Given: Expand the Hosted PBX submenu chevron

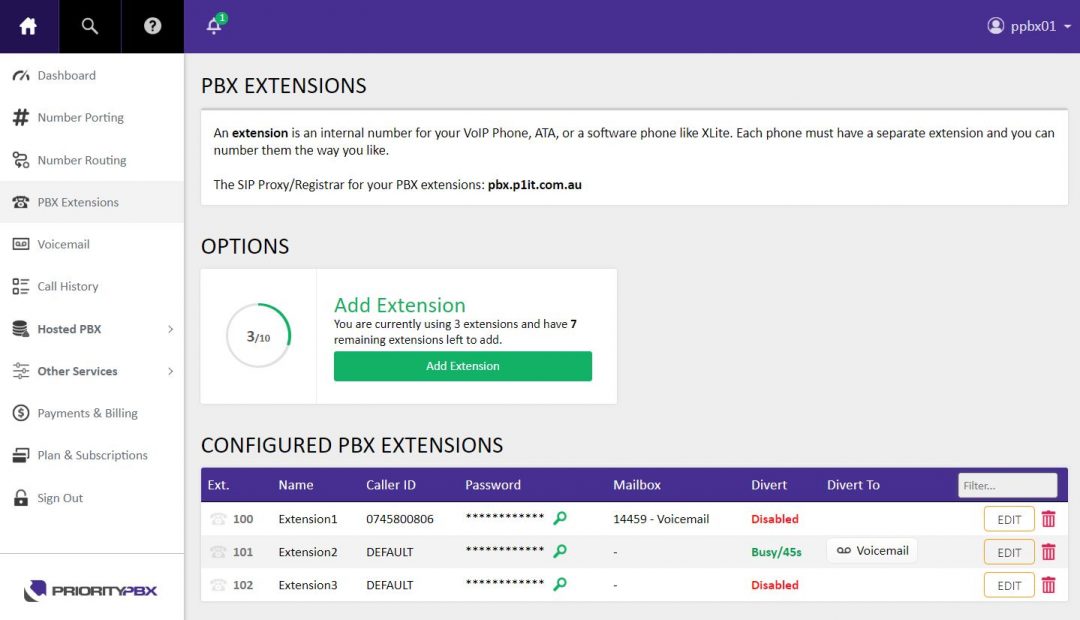Looking at the screenshot, I should tap(170, 329).
